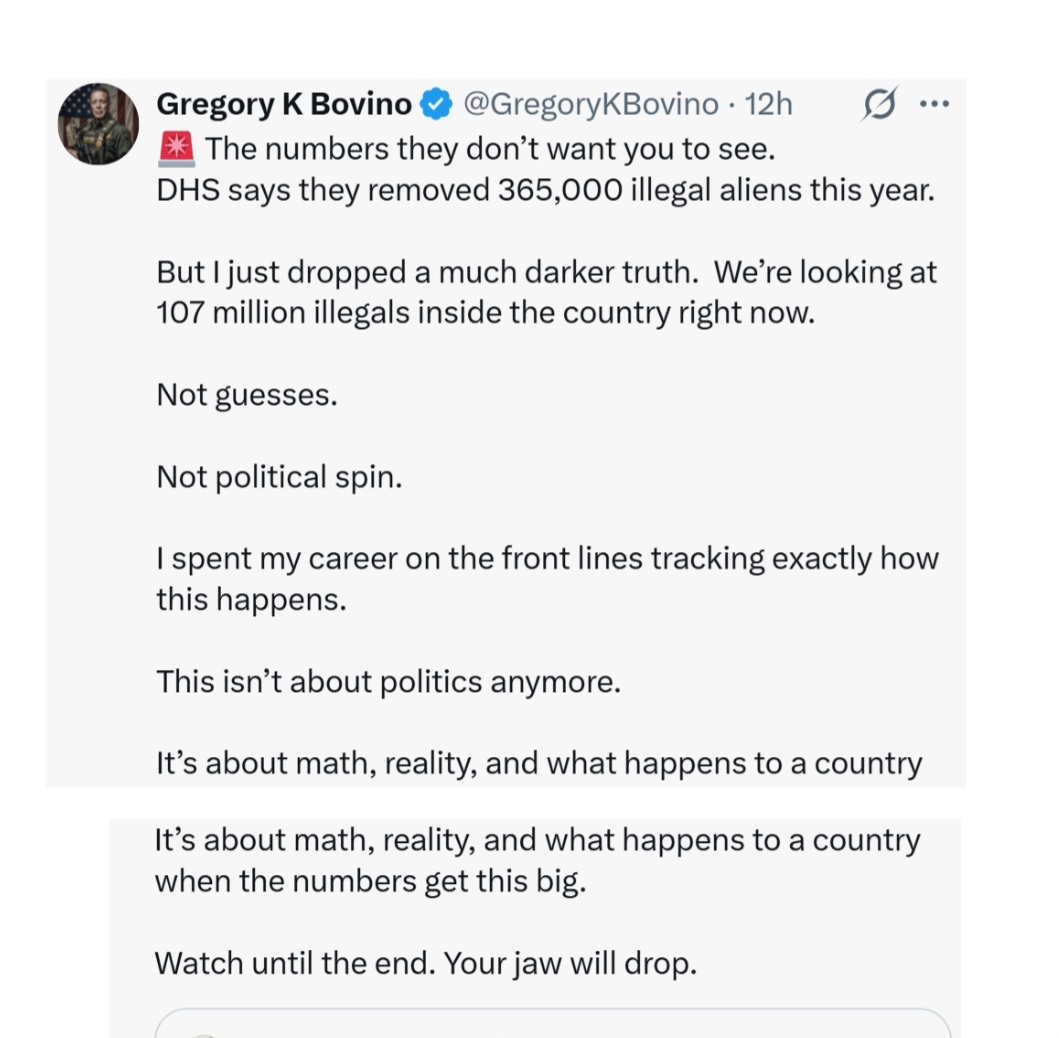The width and height of the screenshot is (1059, 1038).
Task: Select the 'DHS says they removed 365,000' line
Action: coord(546,190)
